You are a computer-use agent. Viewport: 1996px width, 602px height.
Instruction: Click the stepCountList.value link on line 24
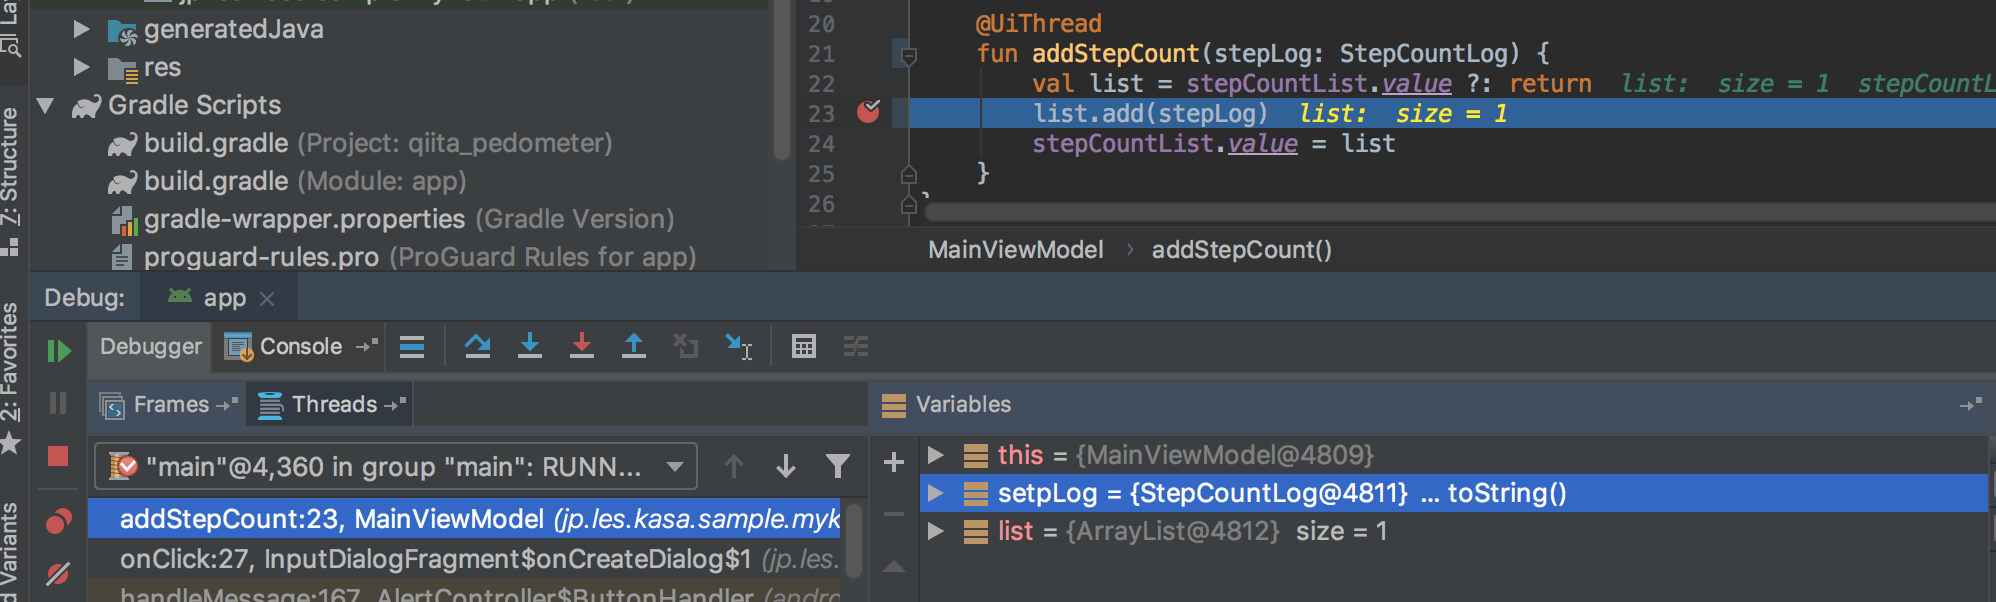point(1165,144)
